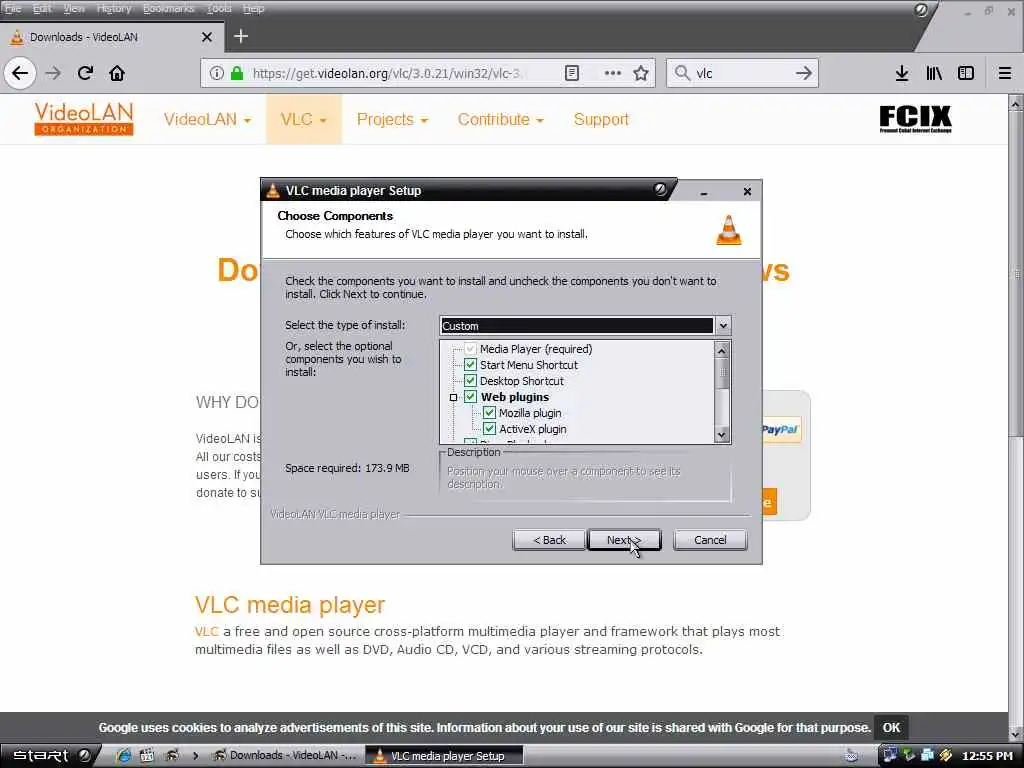This screenshot has width=1024, height=768.
Task: Click Next in VLC setup
Action: tap(624, 540)
